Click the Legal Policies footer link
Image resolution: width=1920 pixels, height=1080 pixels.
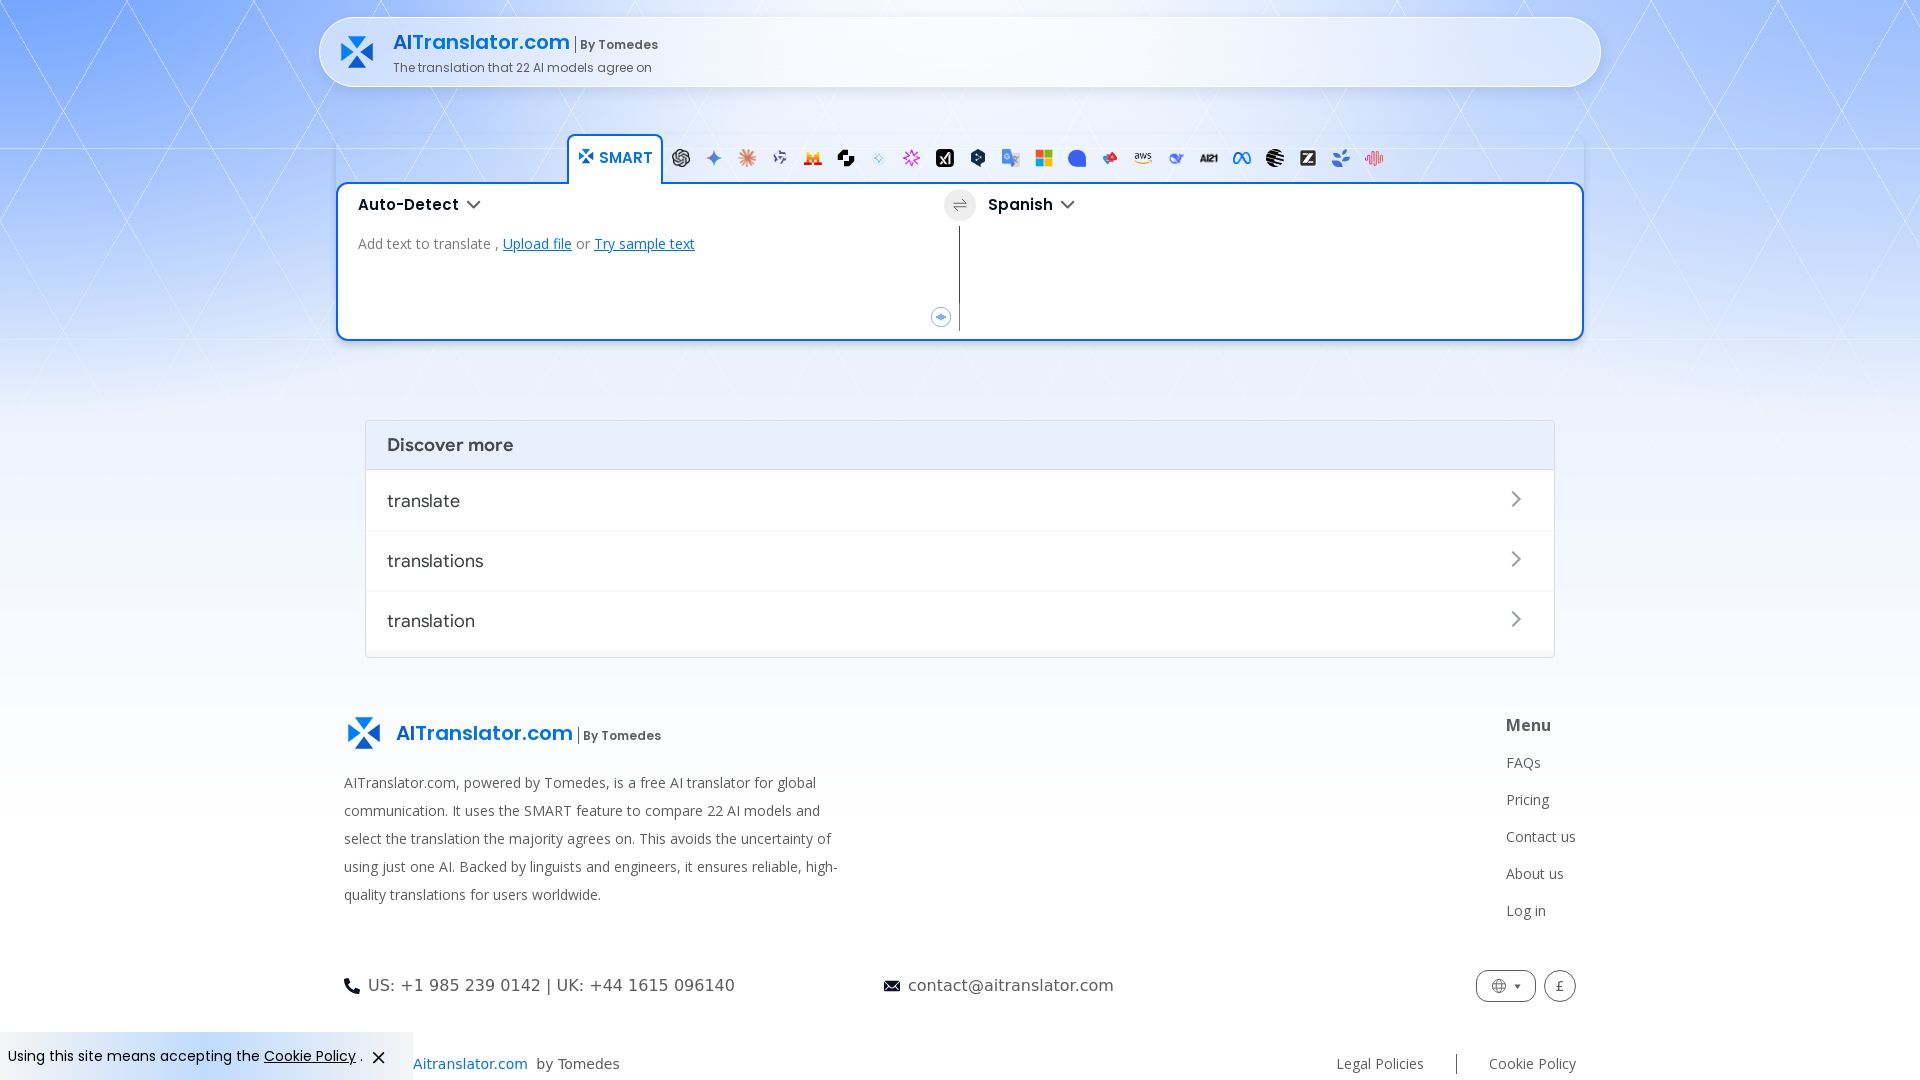[x=1380, y=1064]
